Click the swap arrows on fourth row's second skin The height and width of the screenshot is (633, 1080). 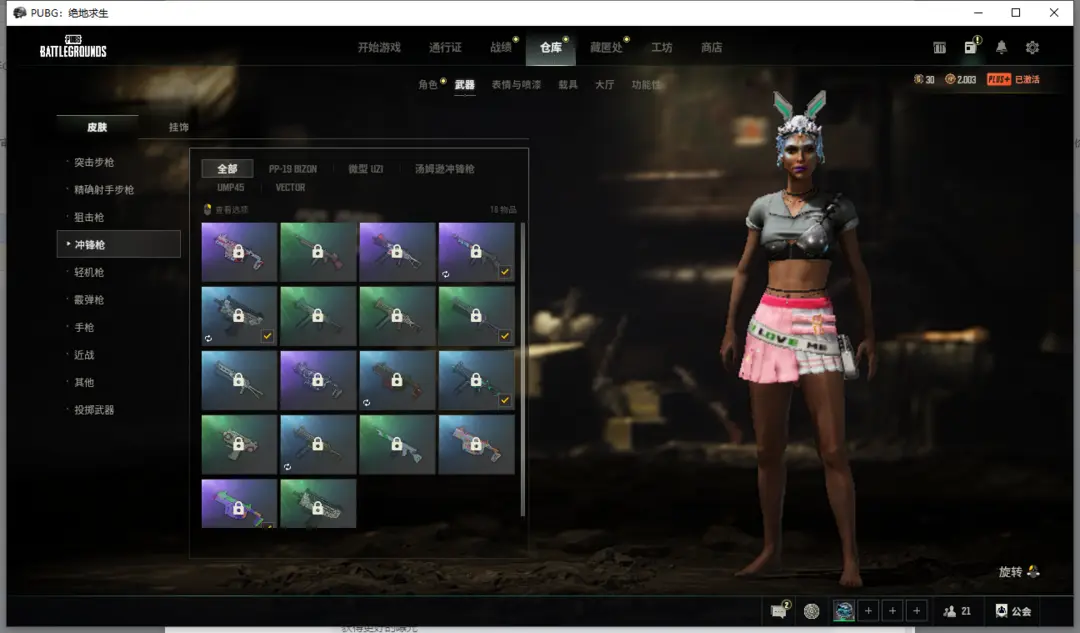pyautogui.click(x=287, y=467)
